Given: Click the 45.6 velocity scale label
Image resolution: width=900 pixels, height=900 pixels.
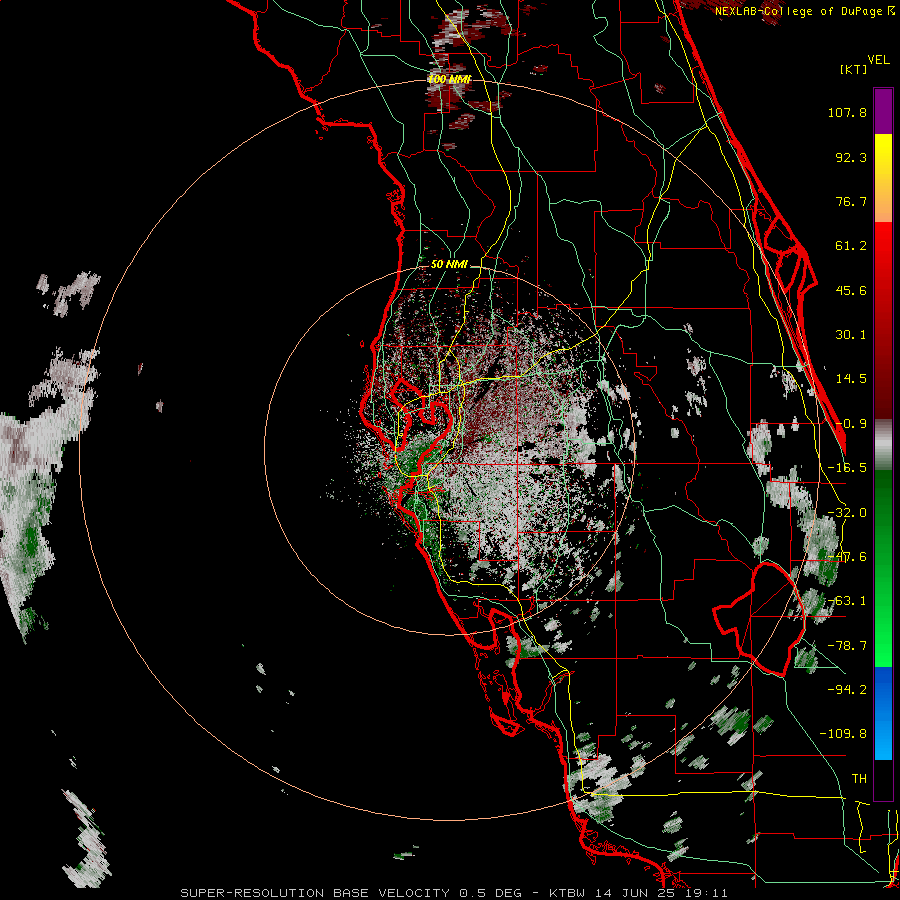Looking at the screenshot, I should click(851, 290).
